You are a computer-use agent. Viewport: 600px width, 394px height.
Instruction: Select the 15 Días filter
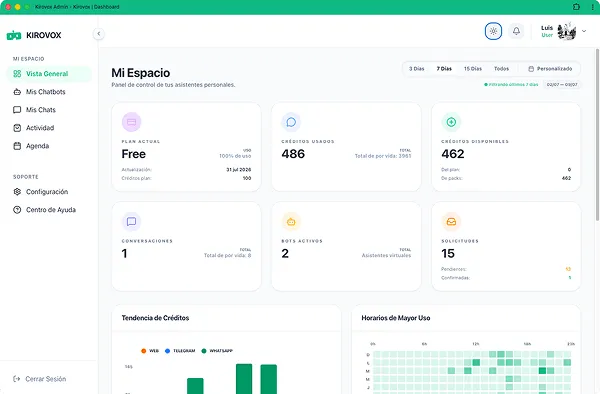coord(473,69)
